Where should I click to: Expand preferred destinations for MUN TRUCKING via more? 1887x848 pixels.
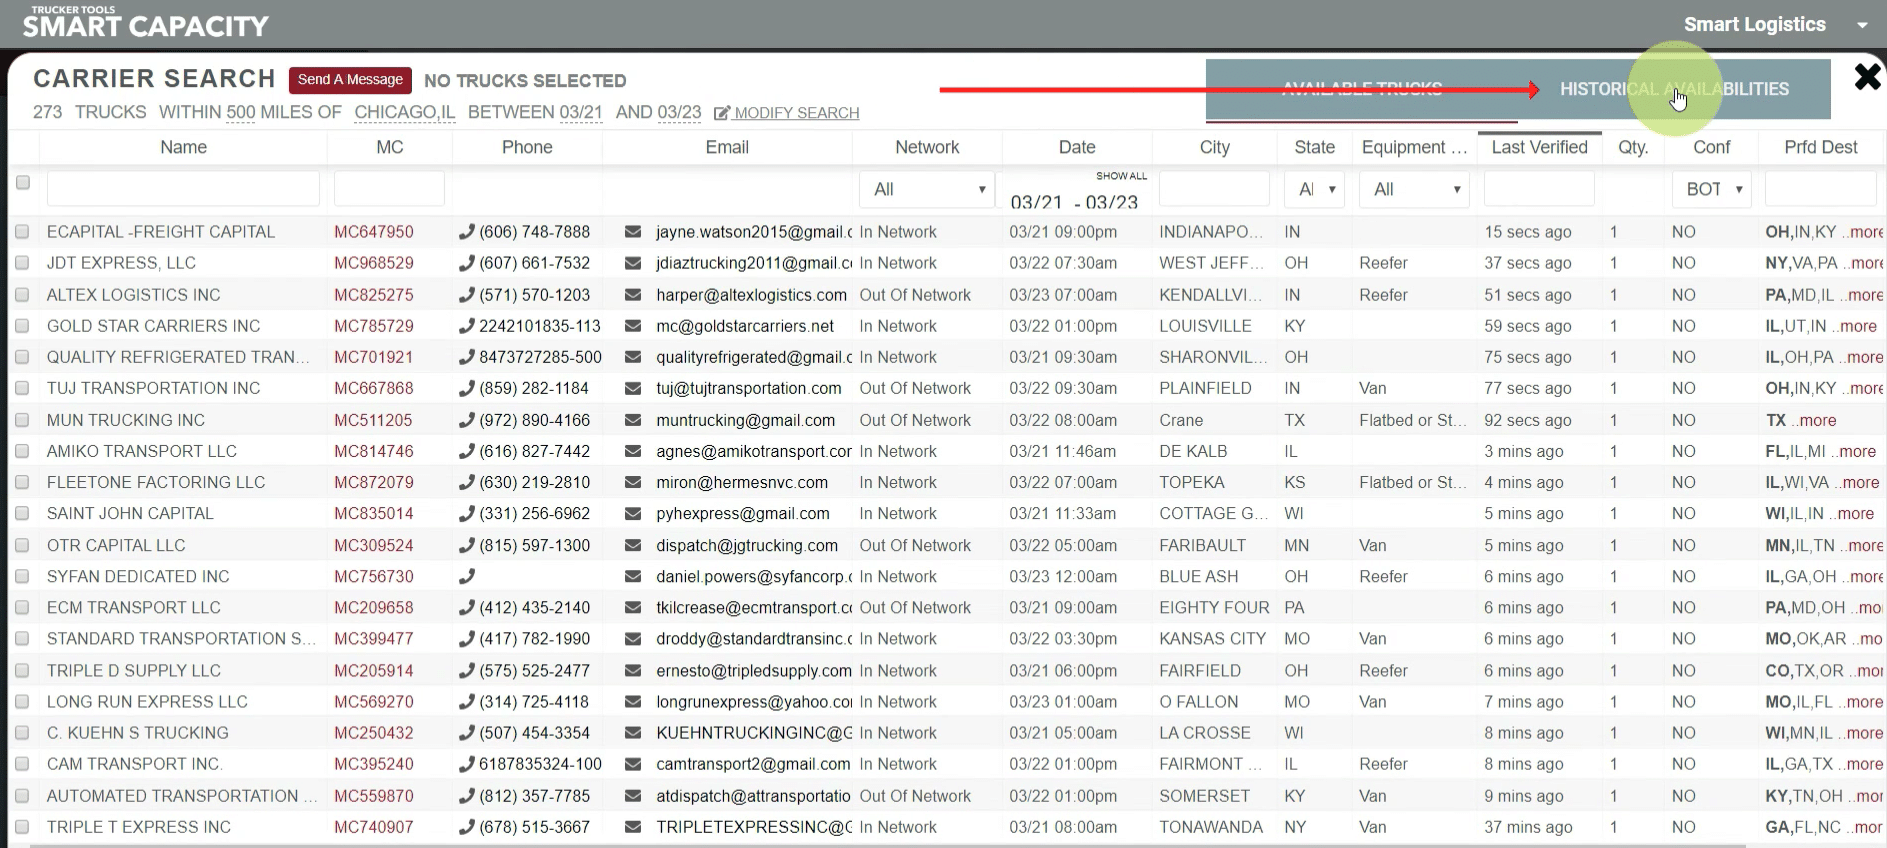point(1817,420)
